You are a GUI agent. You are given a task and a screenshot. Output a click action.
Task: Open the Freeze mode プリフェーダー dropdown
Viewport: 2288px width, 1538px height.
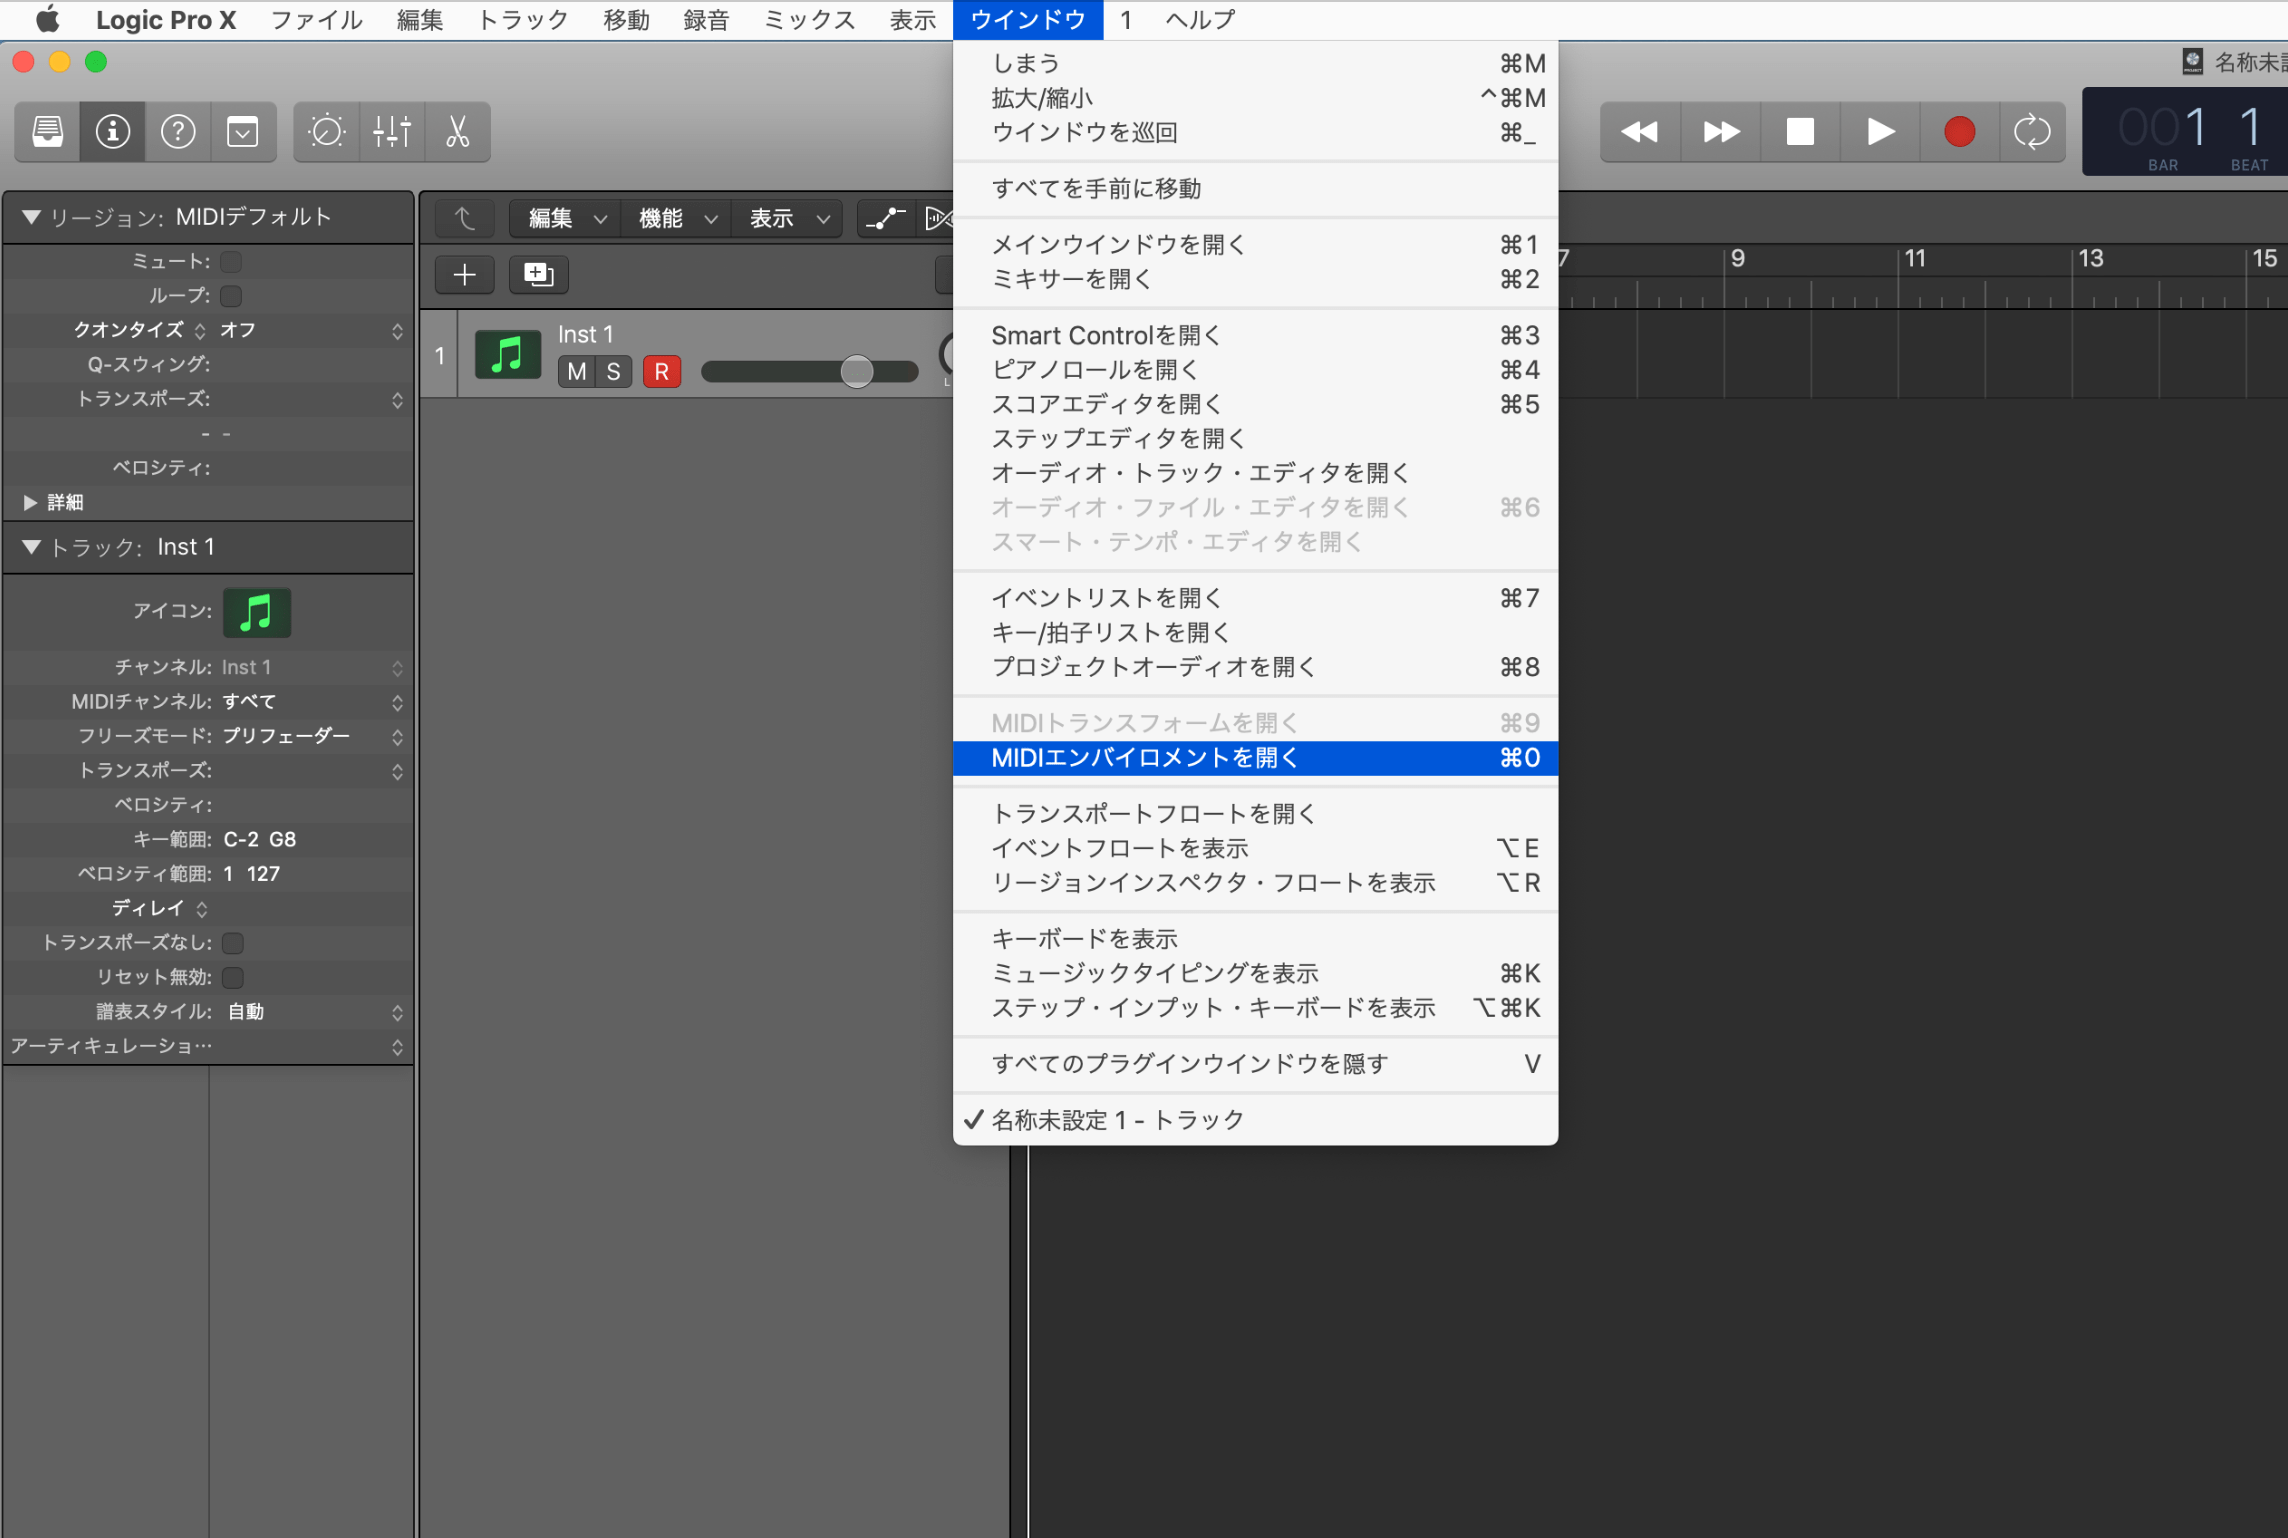pyautogui.click(x=312, y=736)
